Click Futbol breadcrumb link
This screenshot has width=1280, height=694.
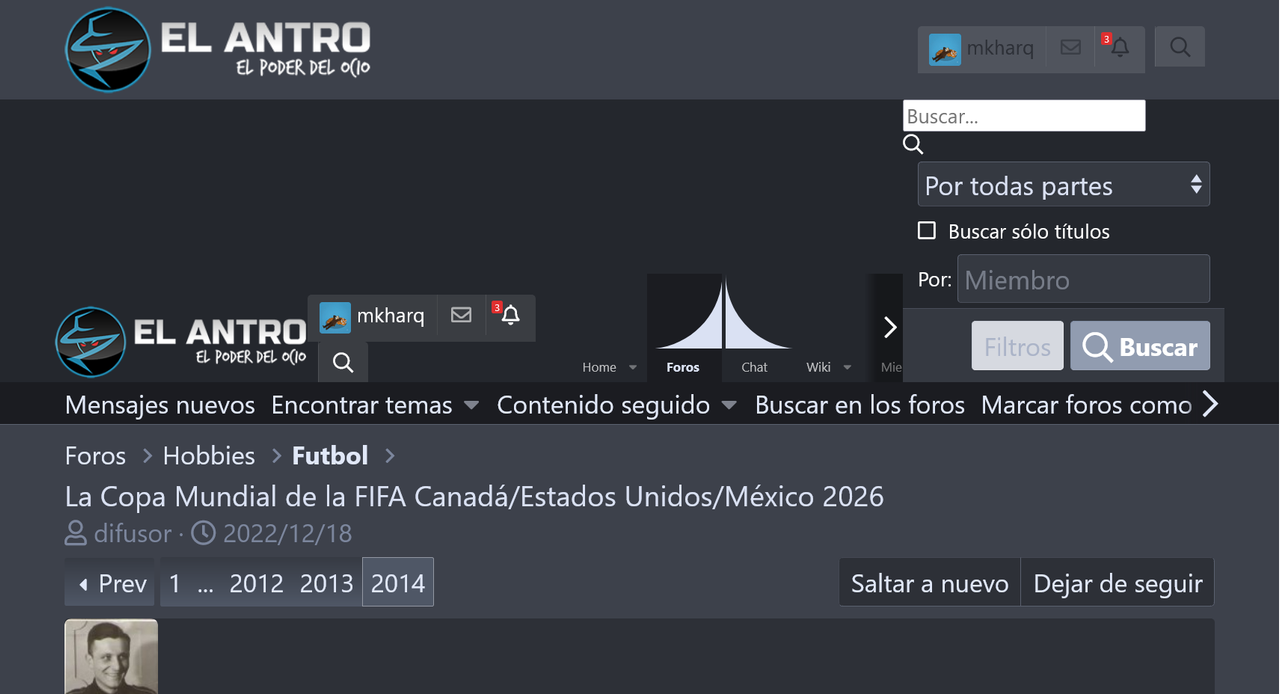(330, 456)
